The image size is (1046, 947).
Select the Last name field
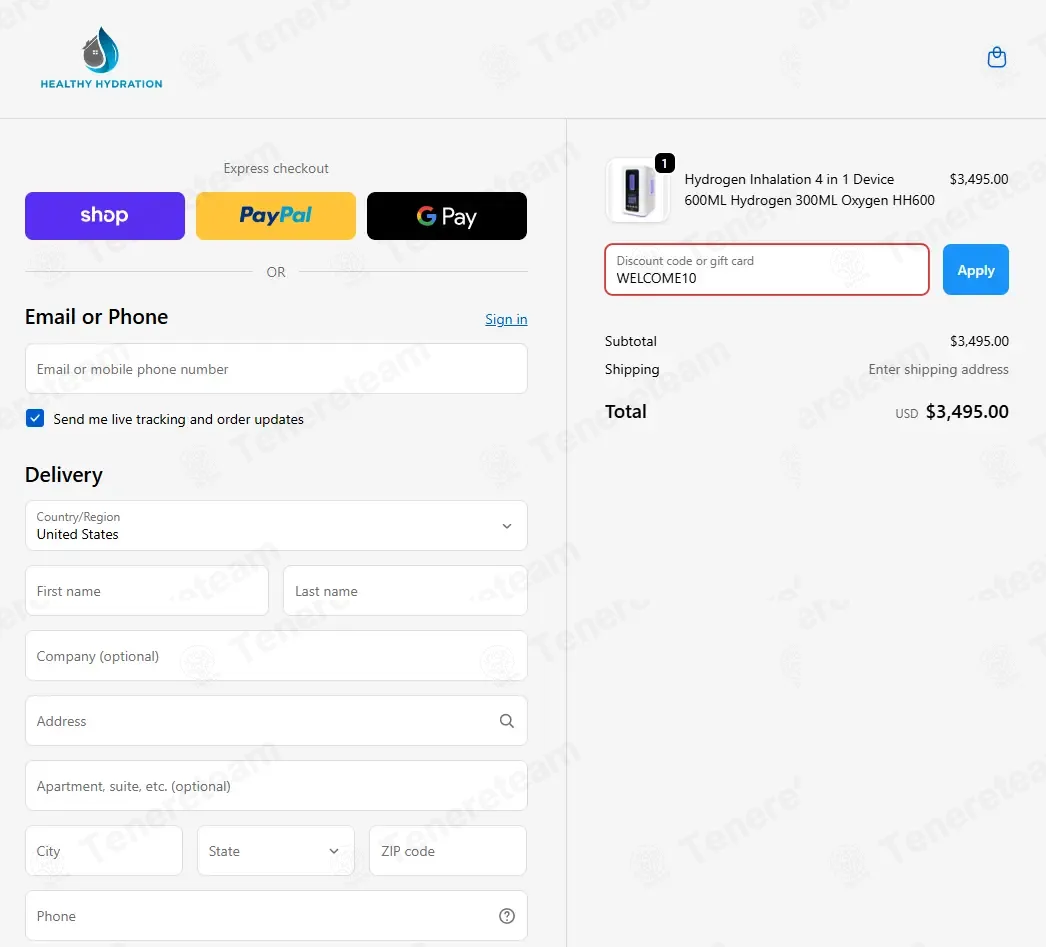click(406, 591)
